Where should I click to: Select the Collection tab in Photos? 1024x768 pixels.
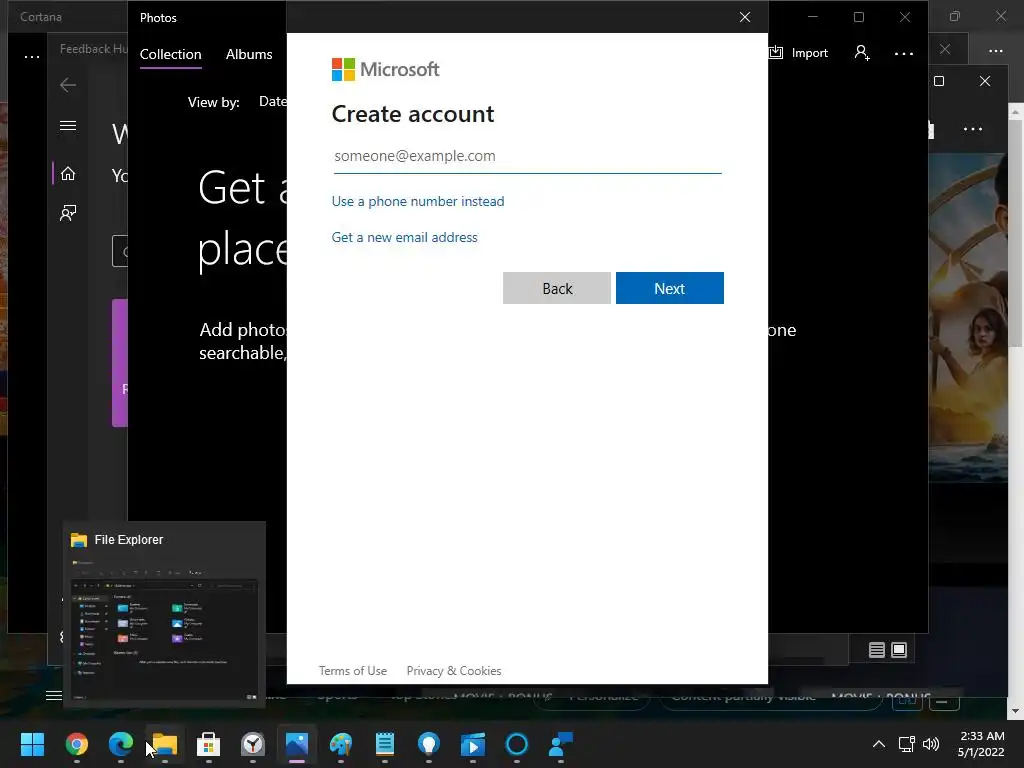point(170,54)
